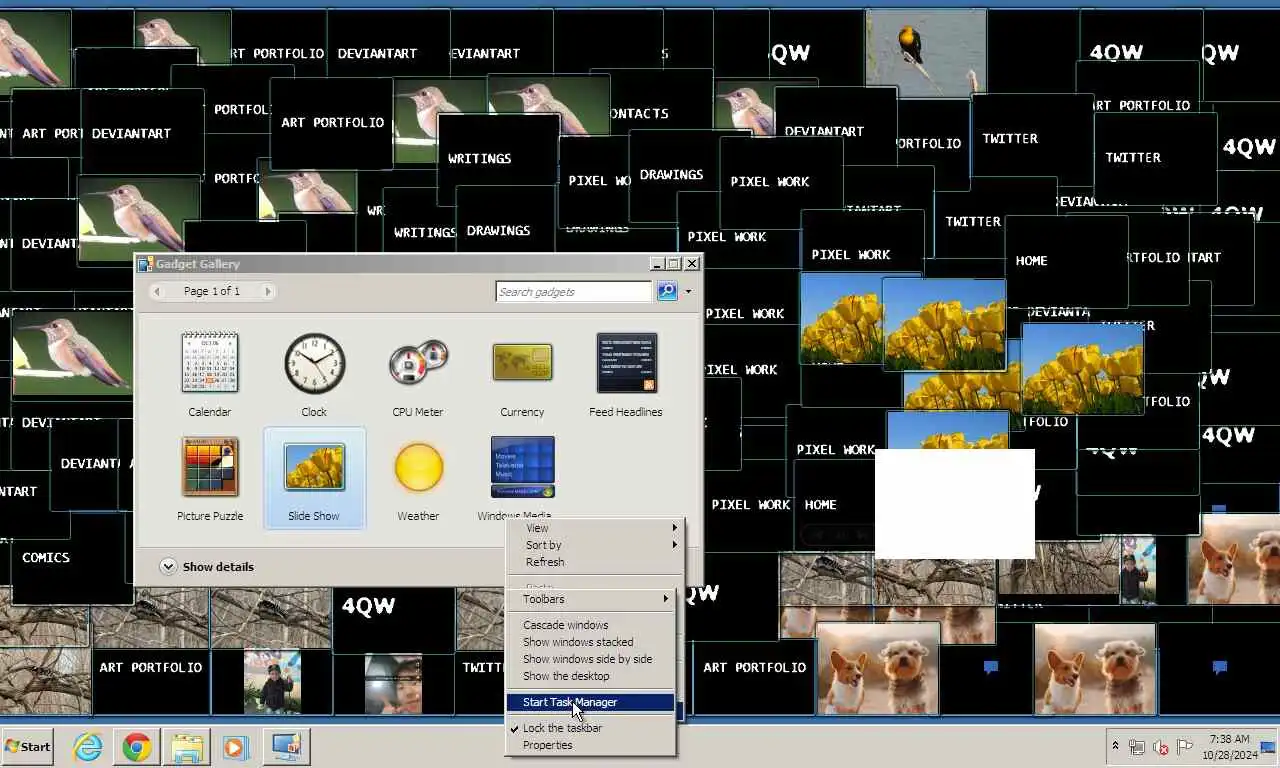
Task: Select the Calendar gadget
Action: (209, 375)
